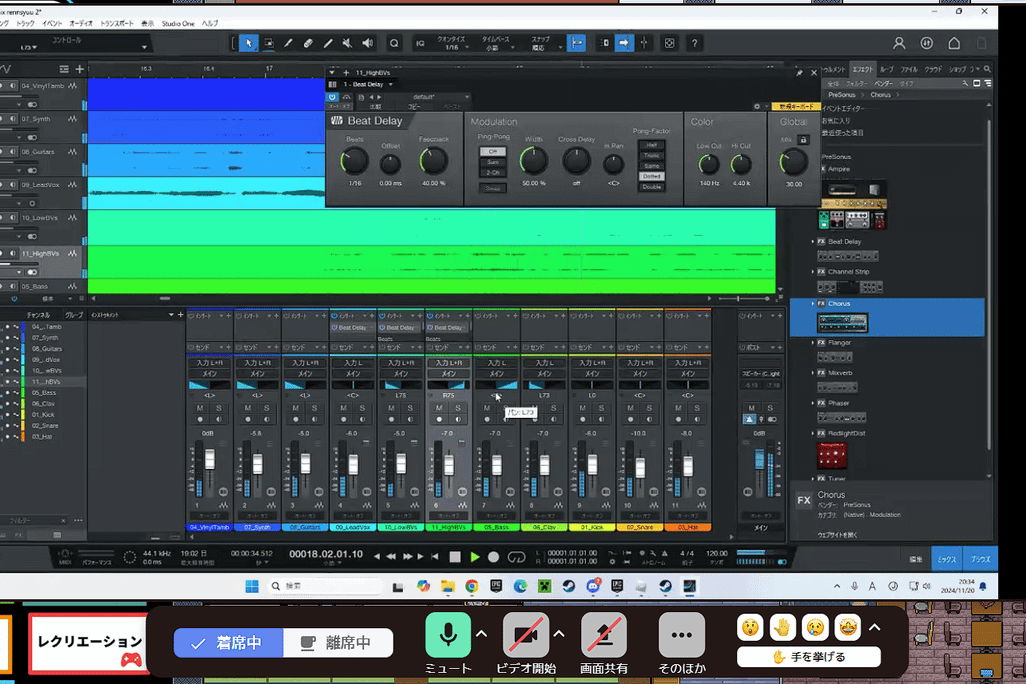This screenshot has width=1026, height=684.
Task: Select the Listen speaker tool
Action: click(368, 43)
